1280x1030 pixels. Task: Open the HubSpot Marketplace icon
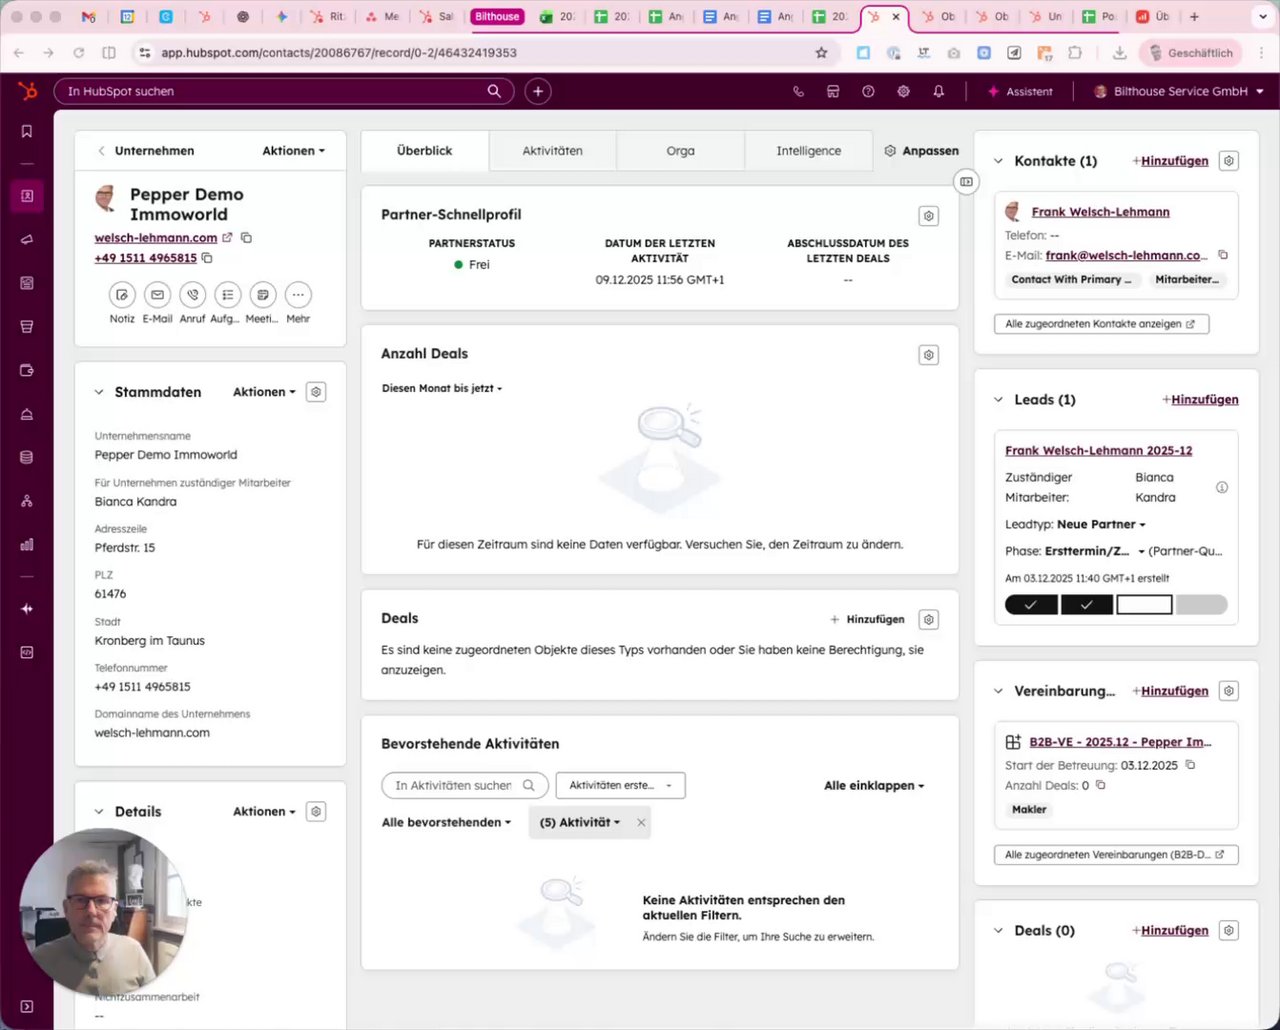833,91
